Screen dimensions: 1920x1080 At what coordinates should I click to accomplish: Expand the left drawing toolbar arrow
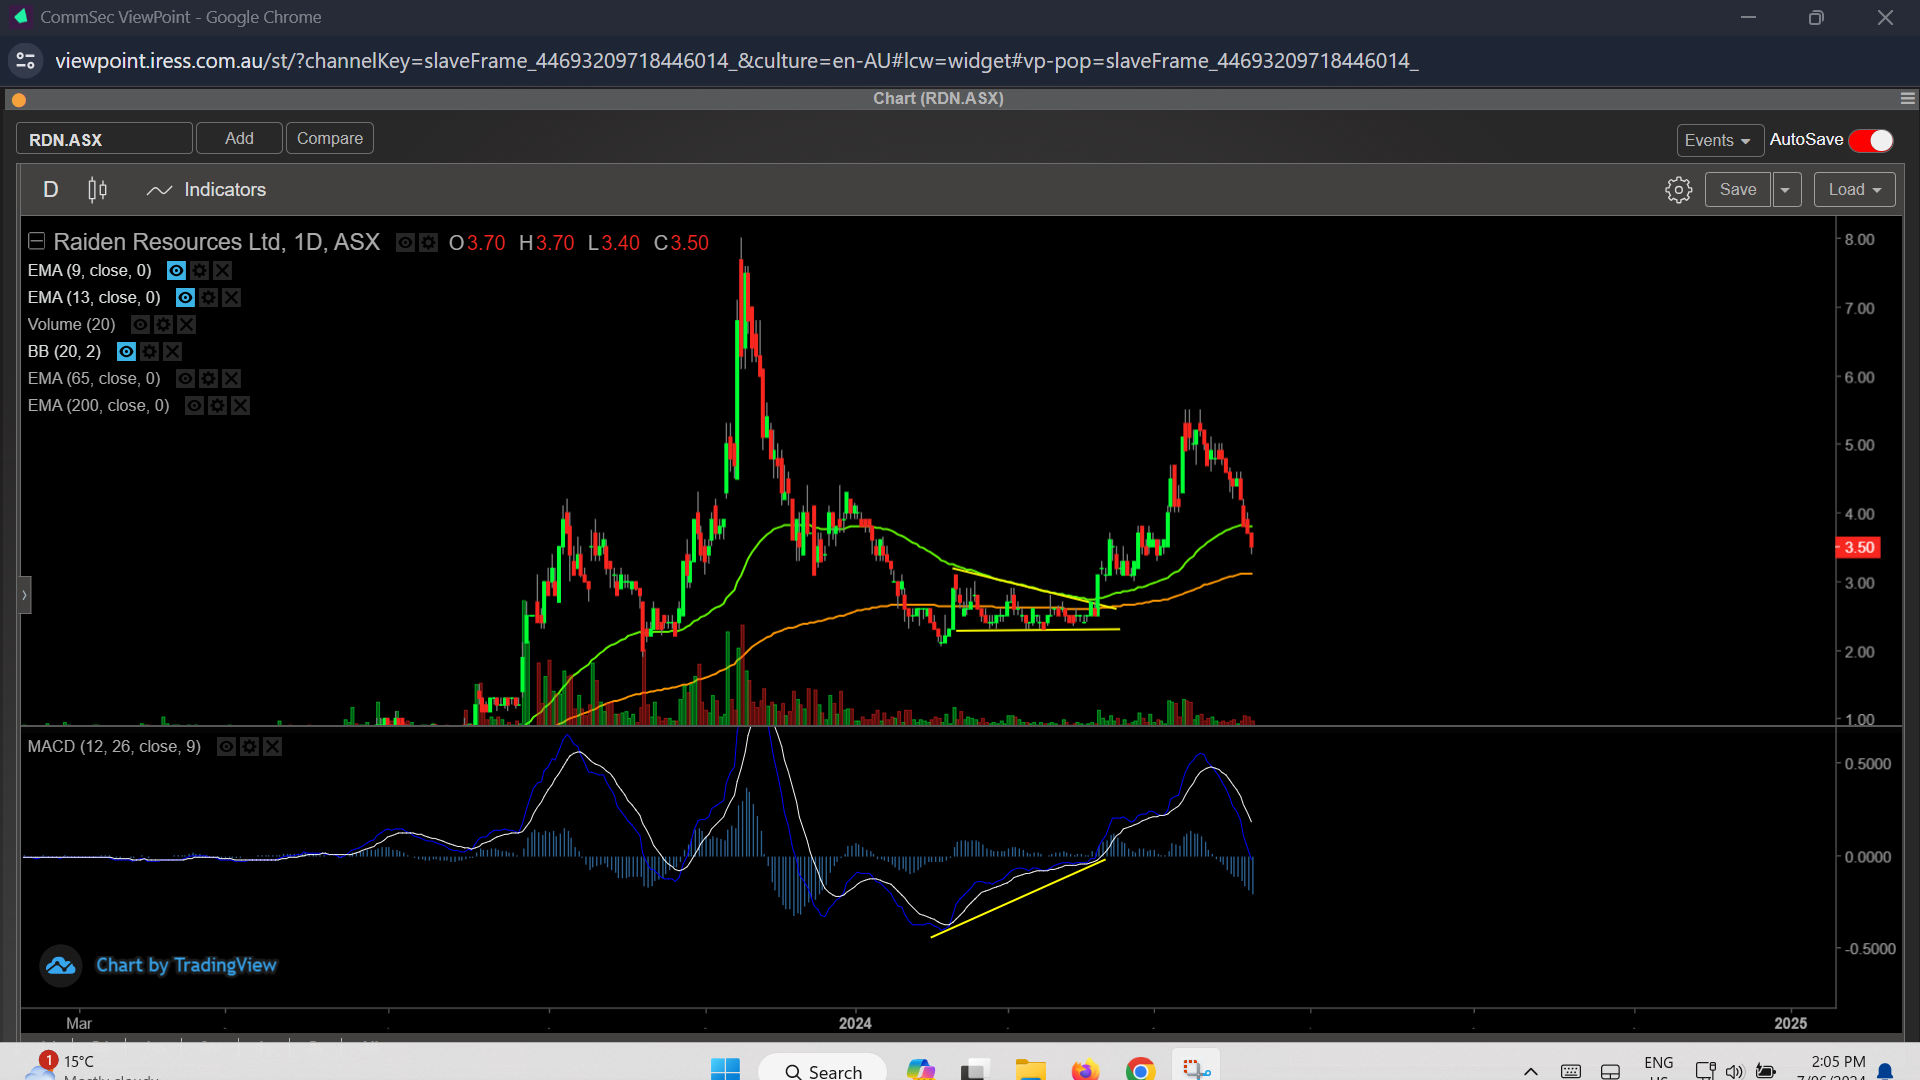point(24,595)
